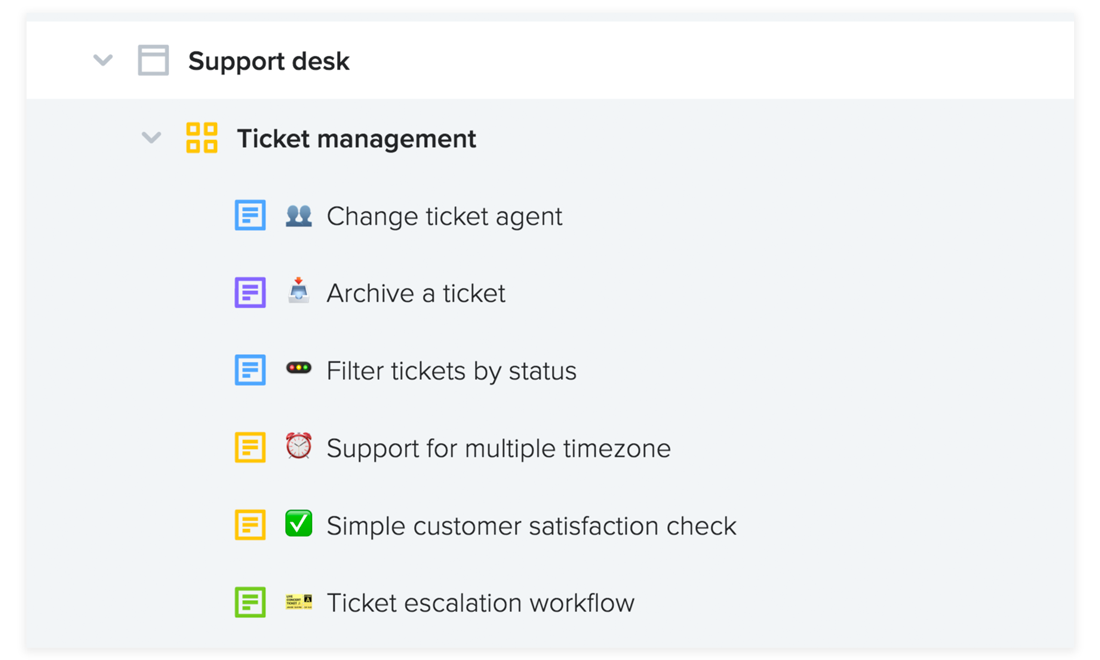Select the Support desk title
The height and width of the screenshot is (660, 1100).
coord(269,62)
